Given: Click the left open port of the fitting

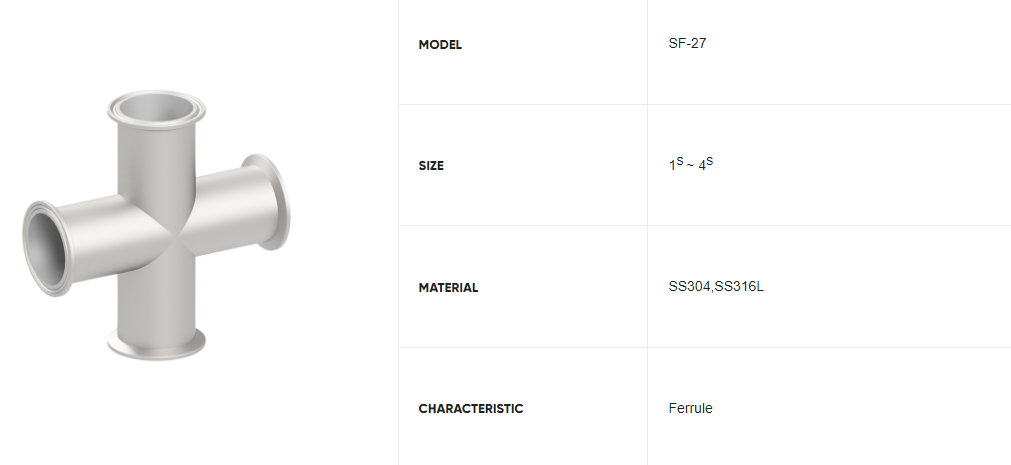Looking at the screenshot, I should click(47, 248).
